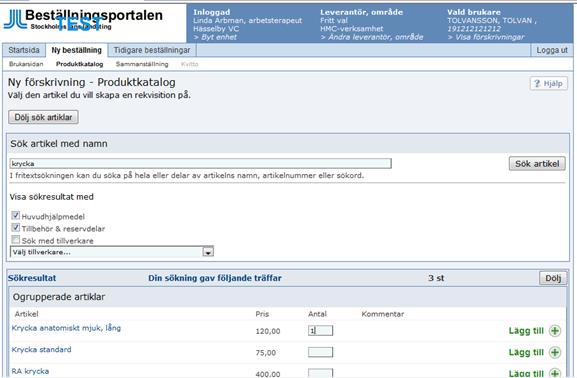This screenshot has width=577, height=378.
Task: Go to the Sammanställning step
Action: pyautogui.click(x=142, y=64)
